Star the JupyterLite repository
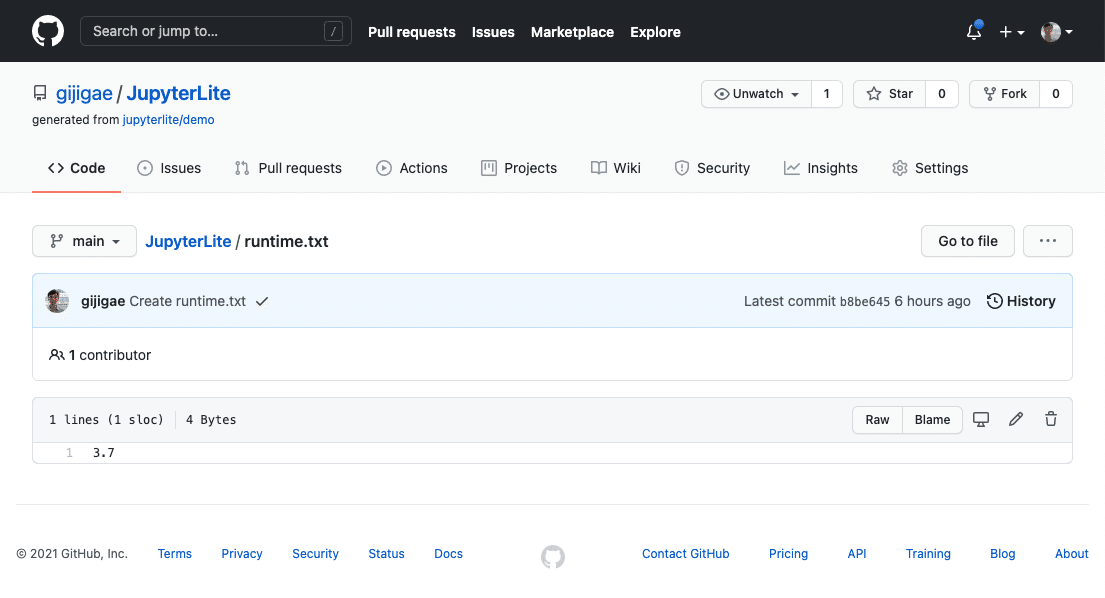This screenshot has height=598, width=1105. (x=890, y=94)
